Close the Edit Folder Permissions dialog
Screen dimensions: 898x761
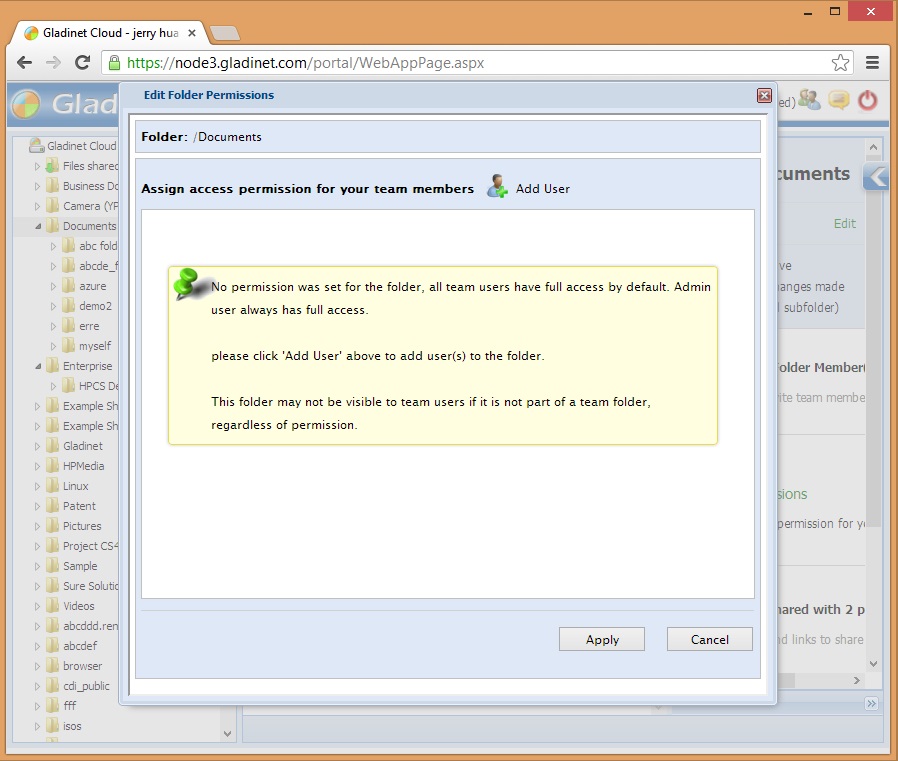[764, 96]
